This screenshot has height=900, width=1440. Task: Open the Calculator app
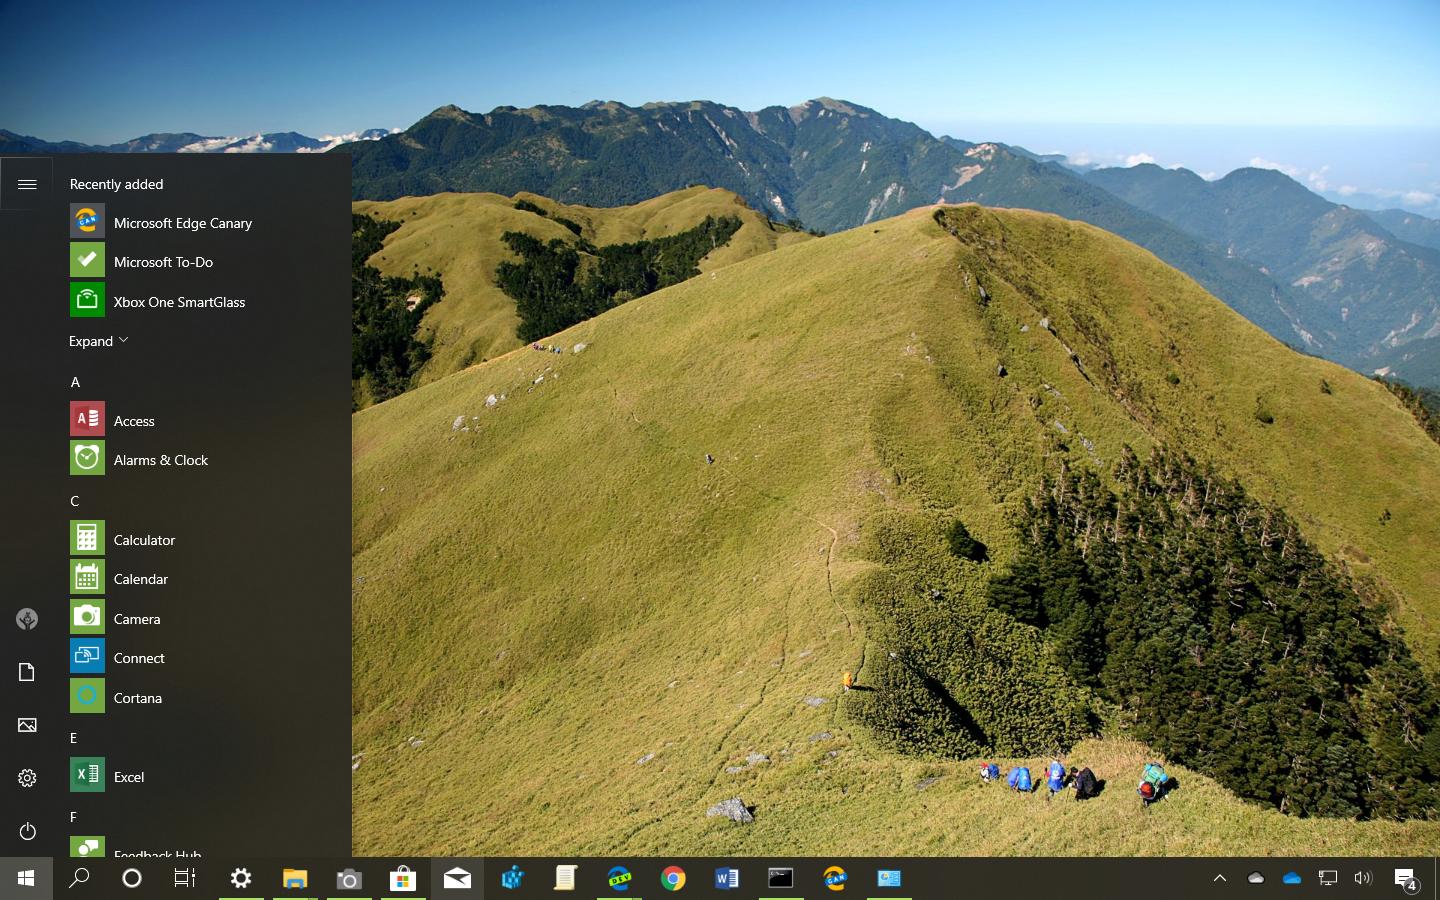[x=145, y=539]
